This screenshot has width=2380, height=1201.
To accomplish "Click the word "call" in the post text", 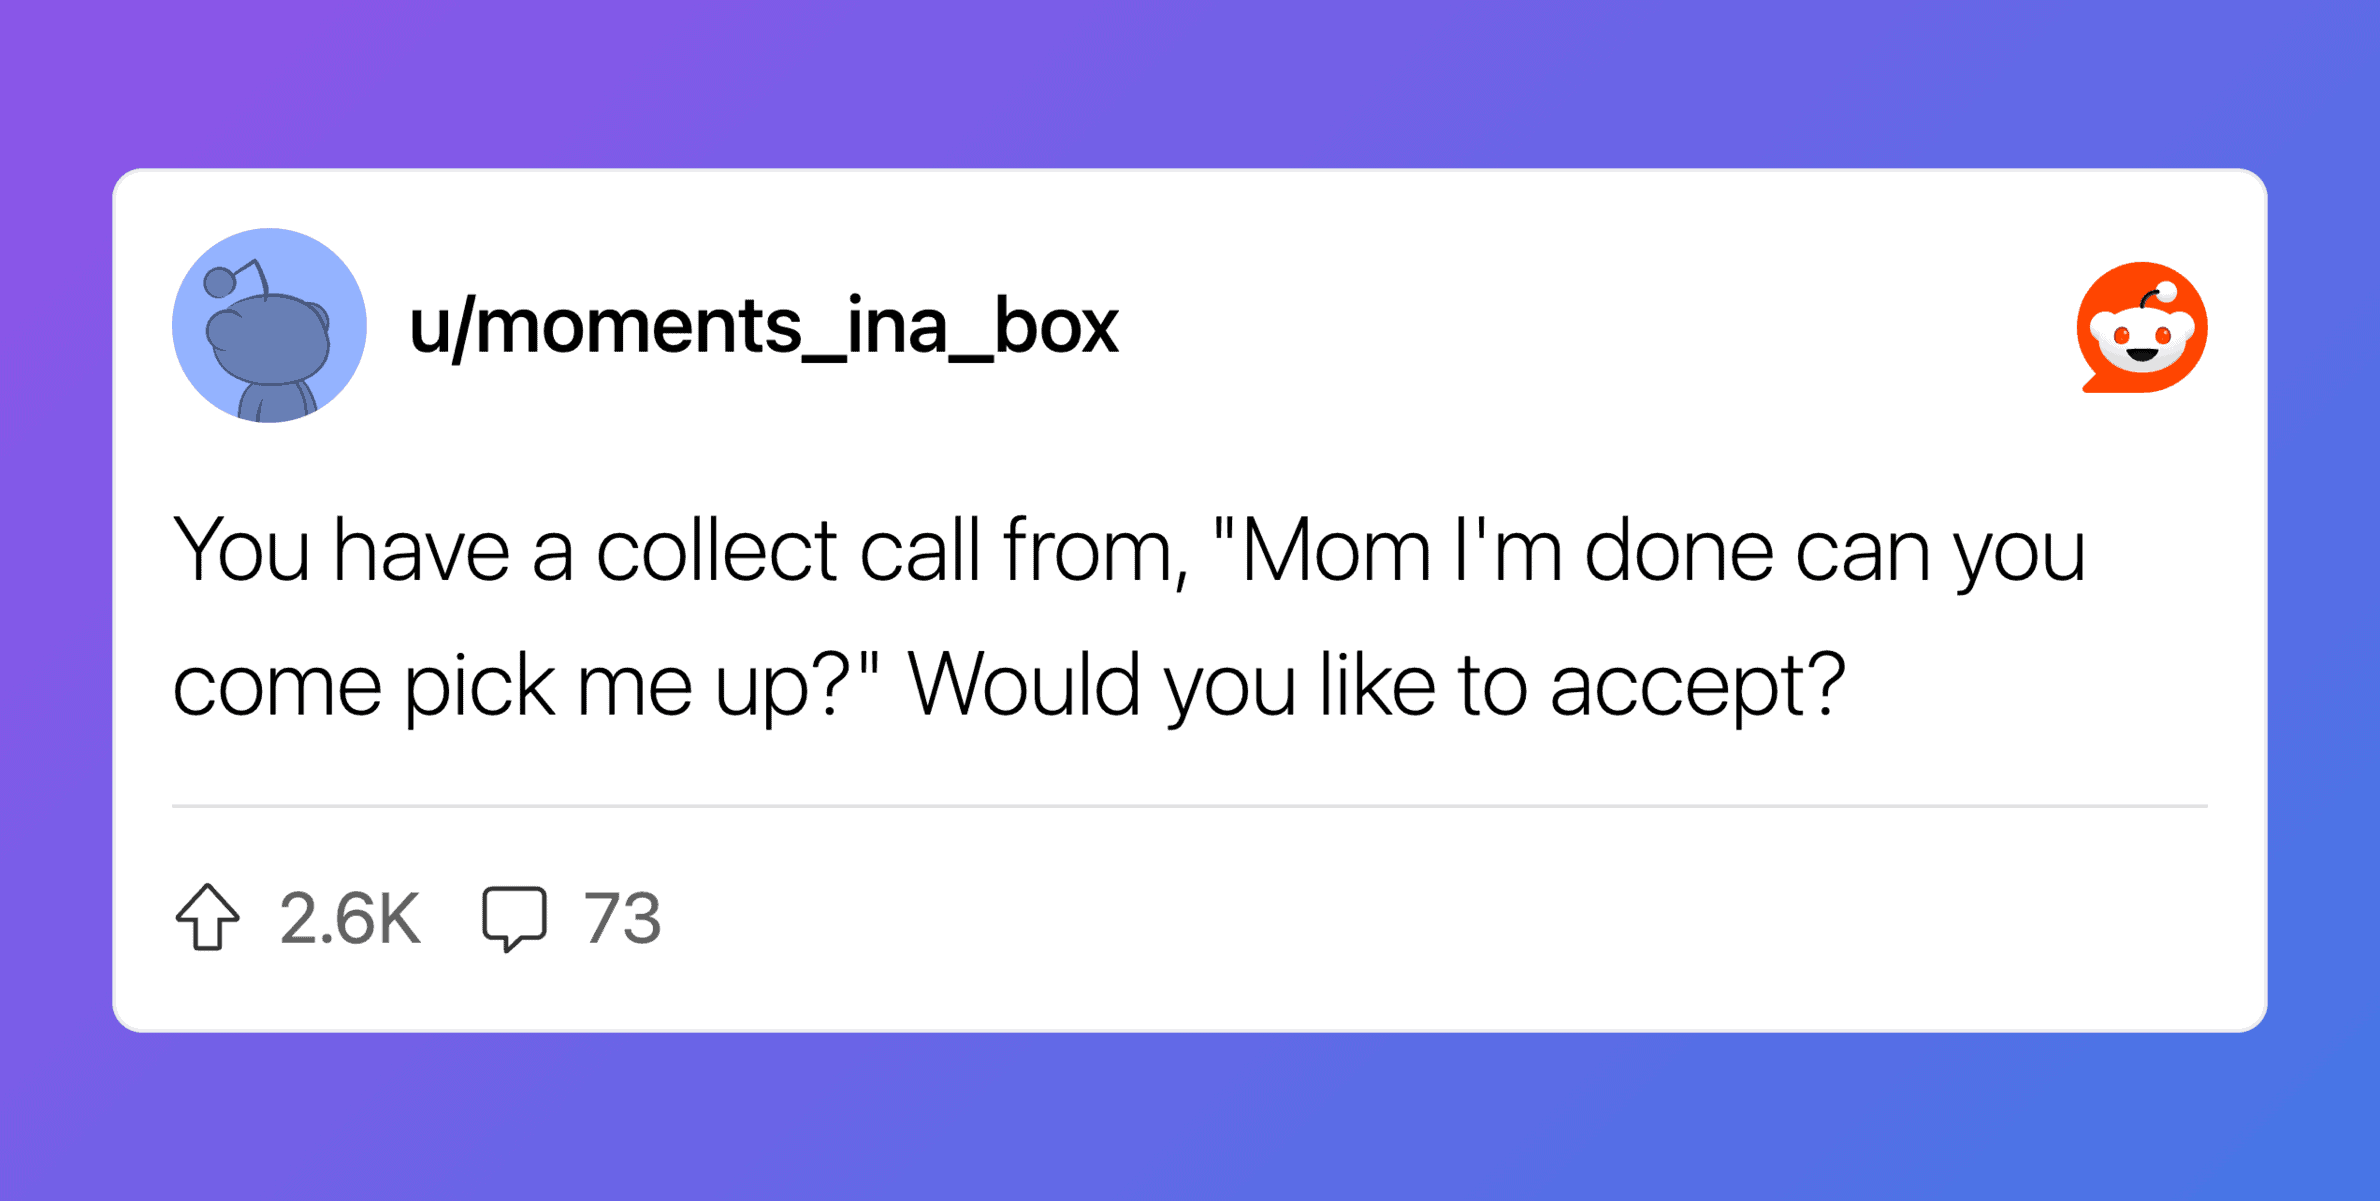I will point(919,550).
